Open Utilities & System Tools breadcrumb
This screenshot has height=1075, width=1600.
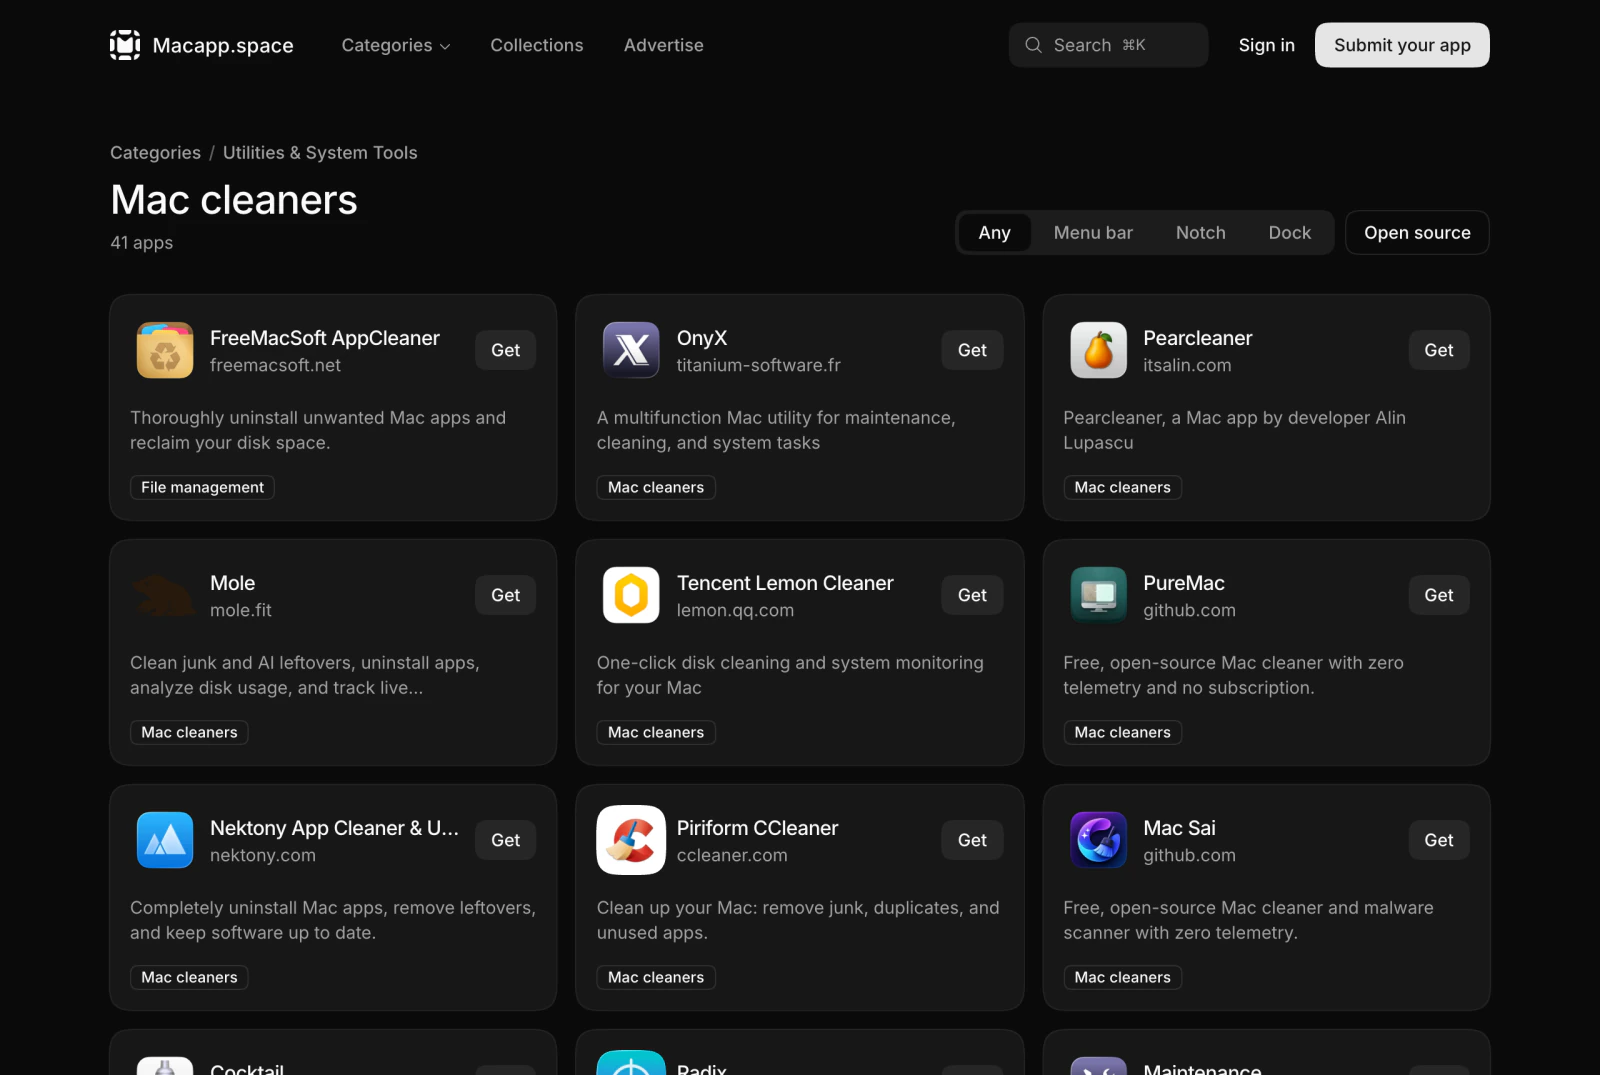click(320, 153)
